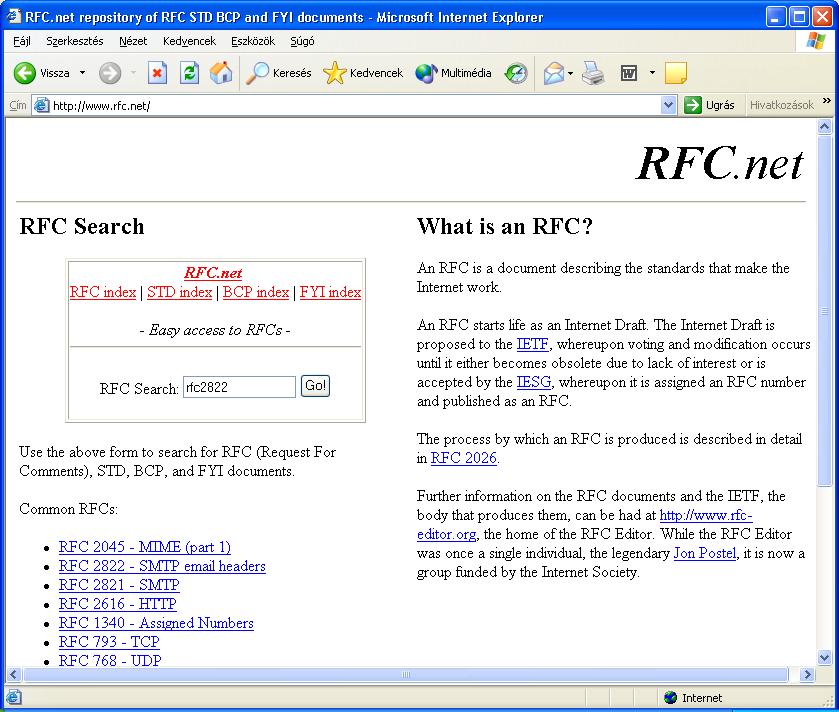The width and height of the screenshot is (839, 712).
Task: Click the horizontal scrollbar thumb
Action: point(405,675)
